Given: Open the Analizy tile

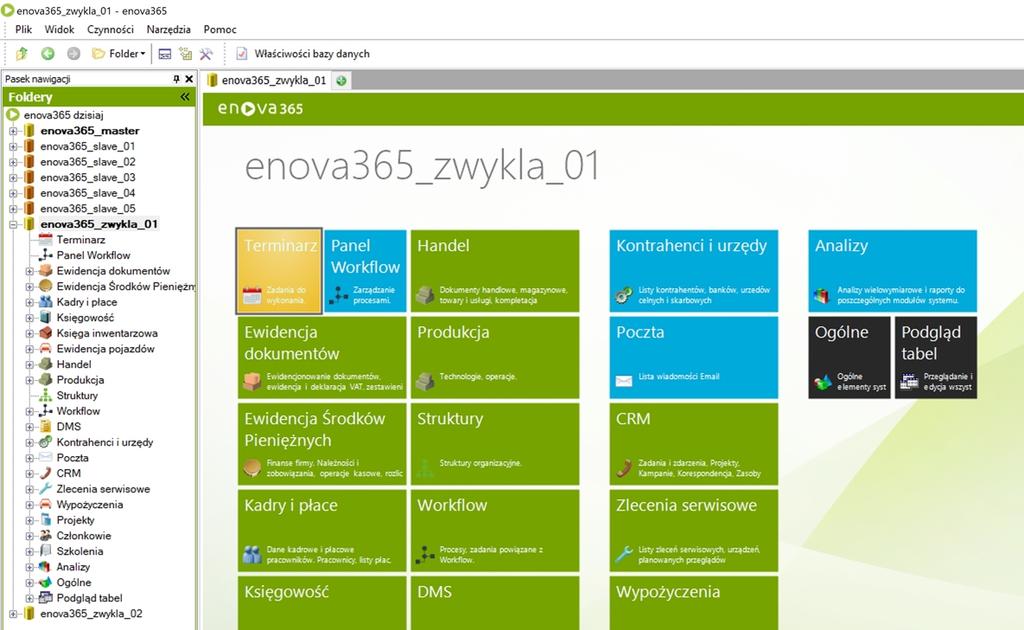Looking at the screenshot, I should (x=893, y=271).
